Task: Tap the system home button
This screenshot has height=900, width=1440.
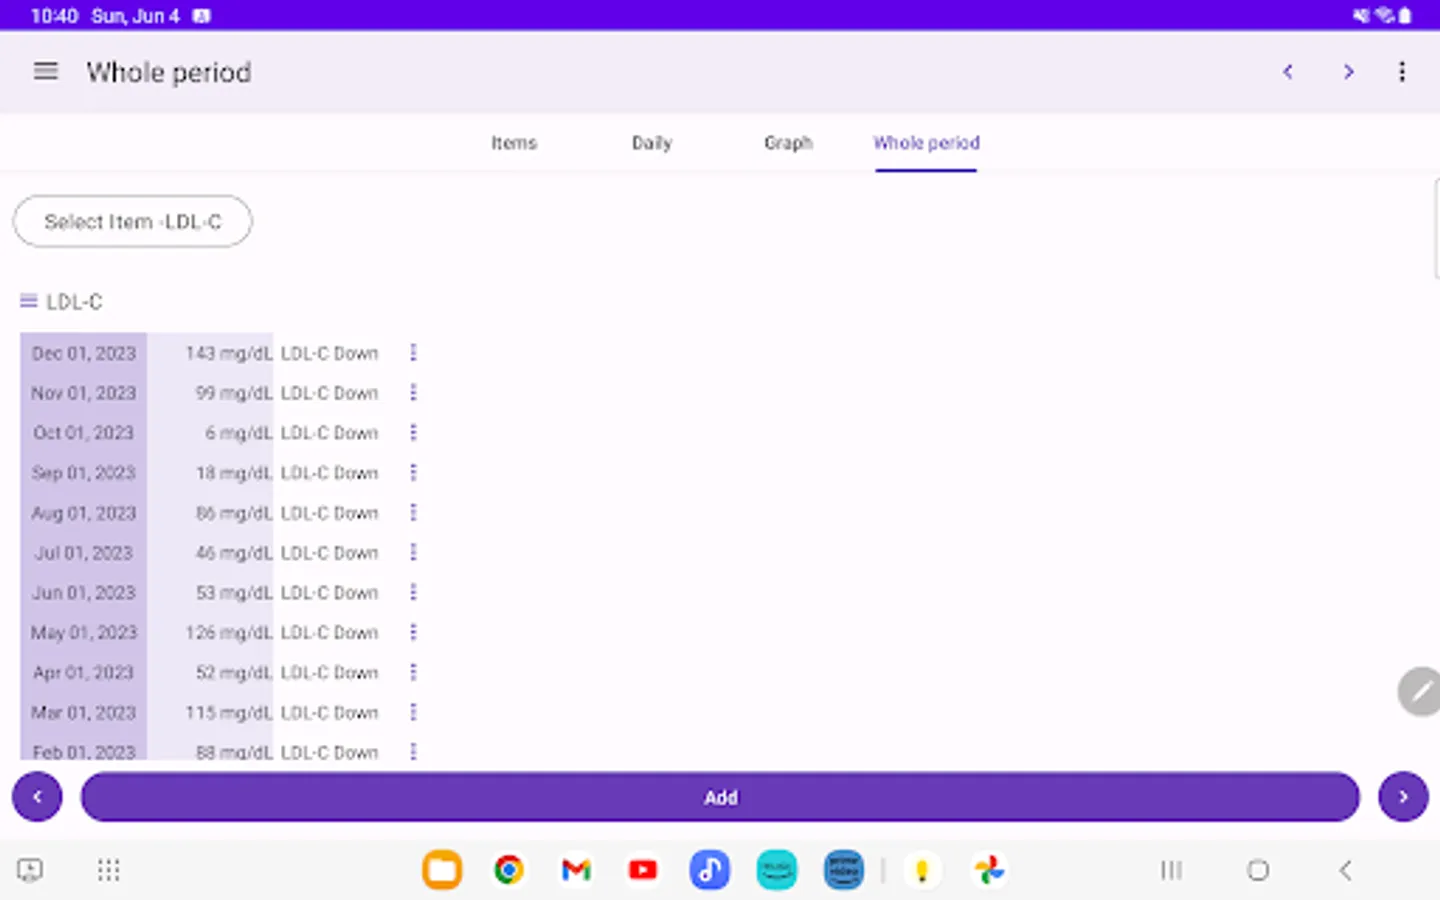Action: [x=1258, y=870]
